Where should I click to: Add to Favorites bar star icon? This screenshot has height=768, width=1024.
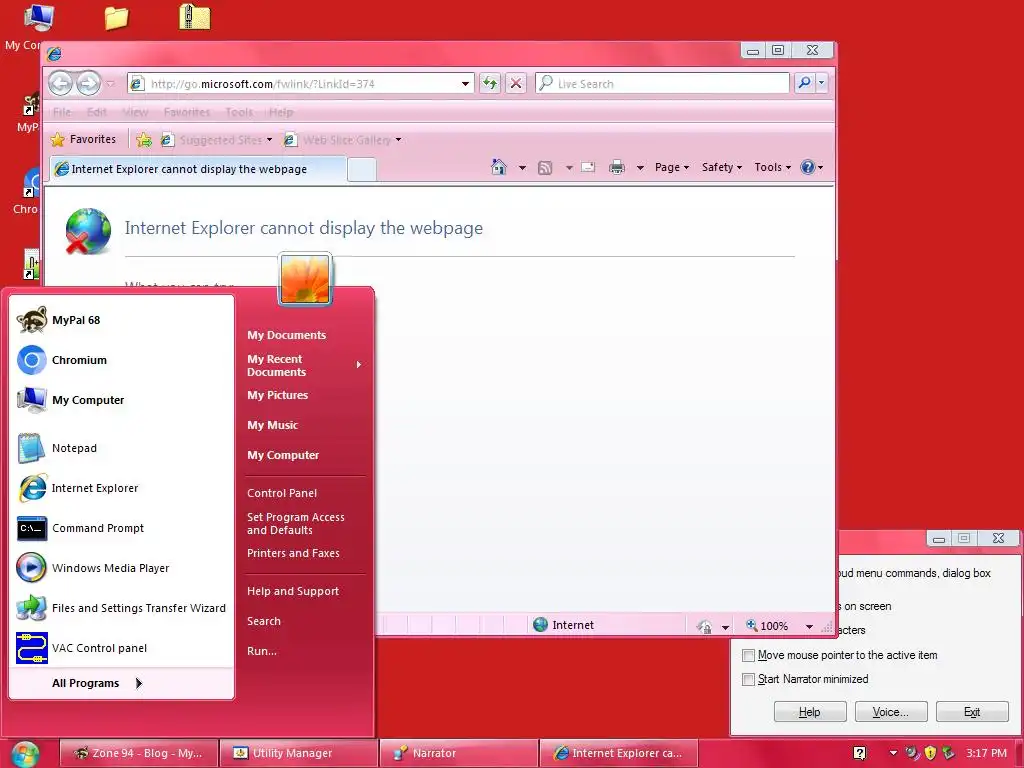pyautogui.click(x=144, y=140)
